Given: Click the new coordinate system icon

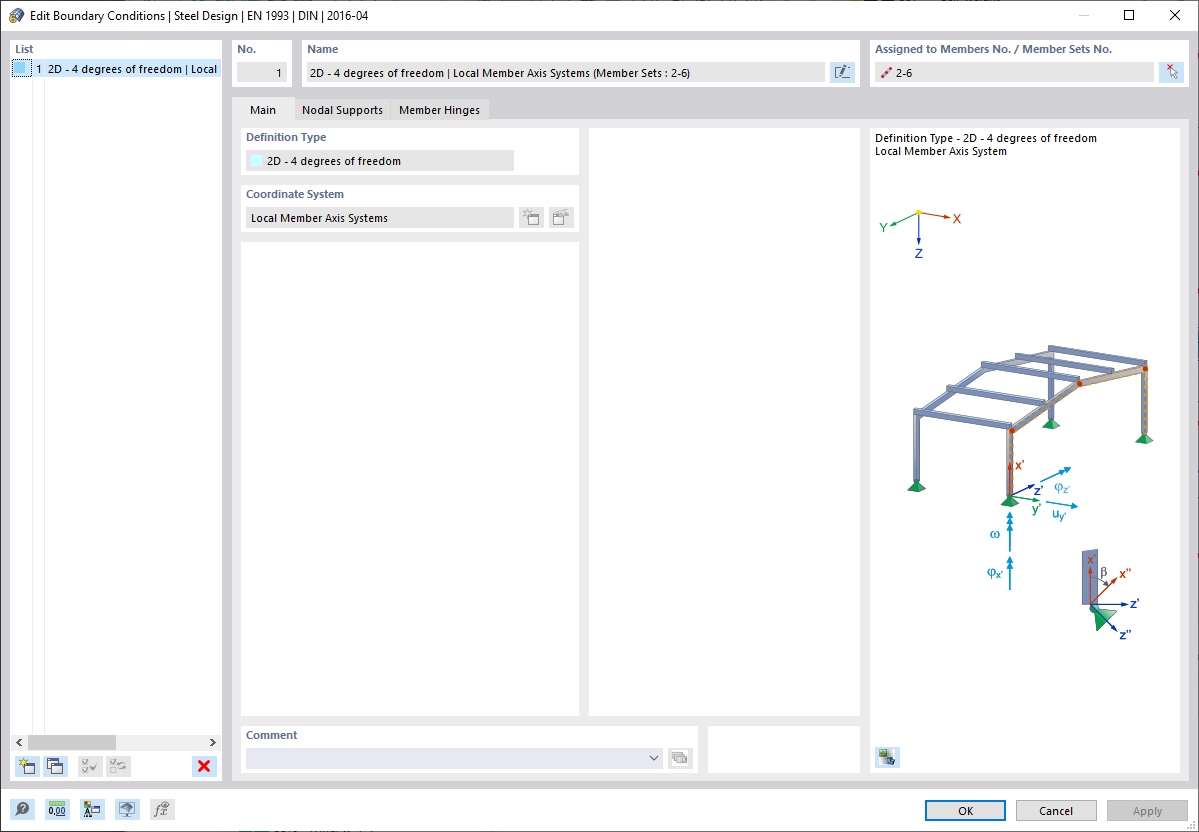Looking at the screenshot, I should click(531, 218).
